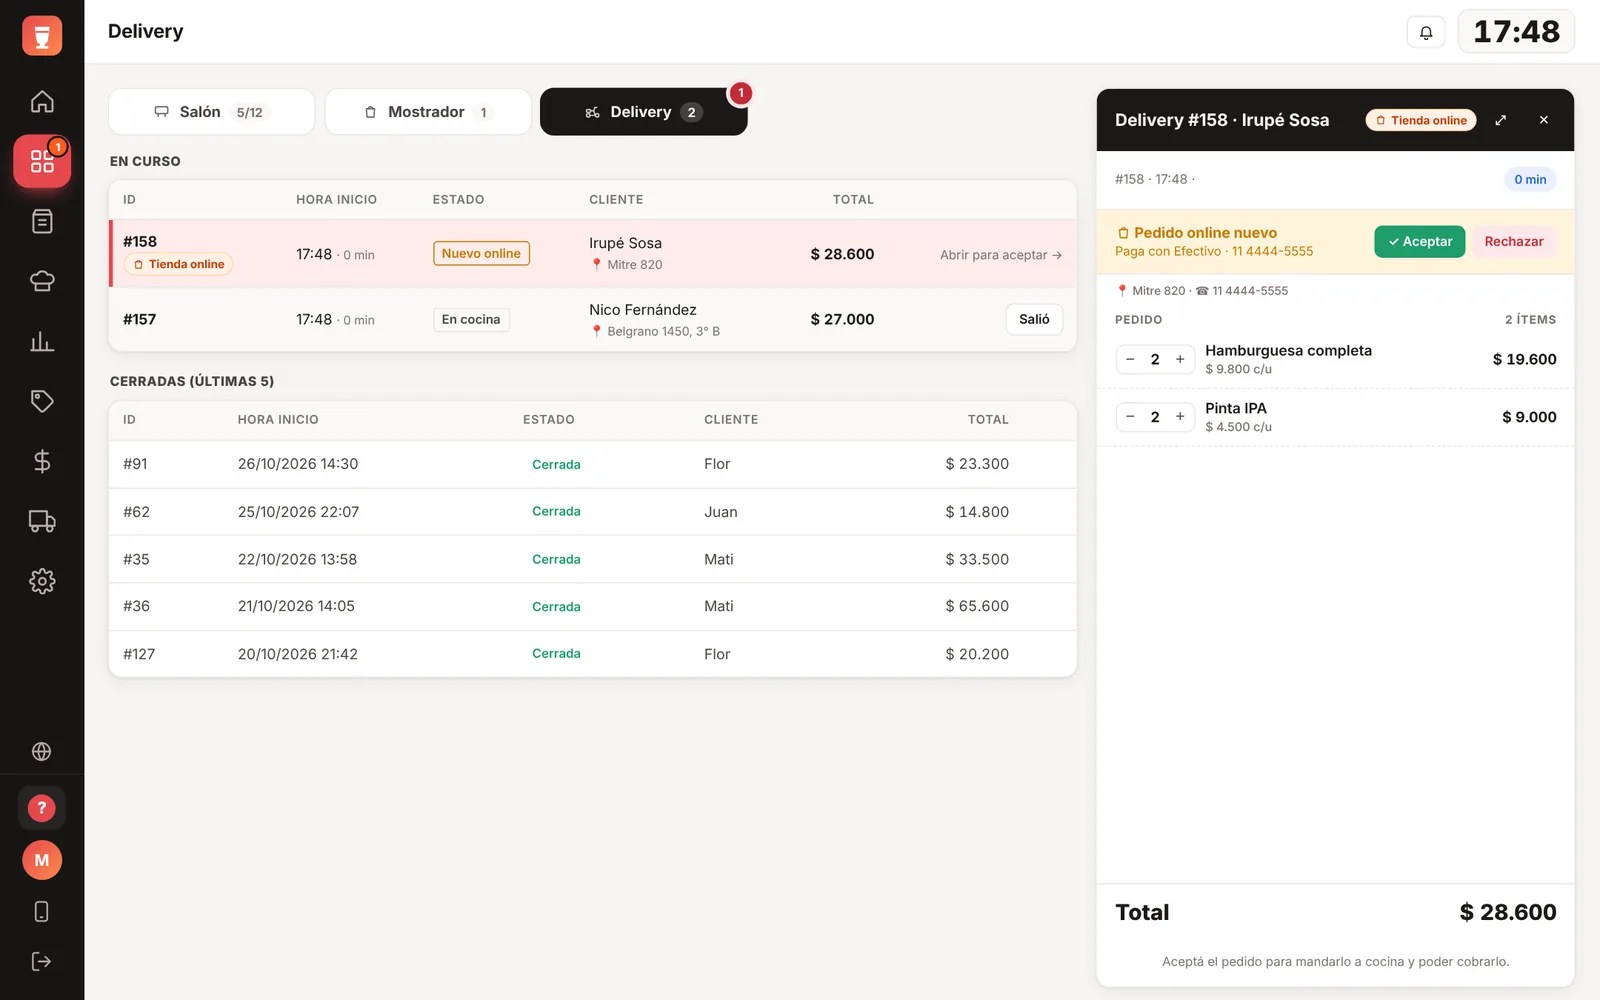1600x1000 pixels.
Task: Open the red help question mark
Action: click(x=42, y=808)
